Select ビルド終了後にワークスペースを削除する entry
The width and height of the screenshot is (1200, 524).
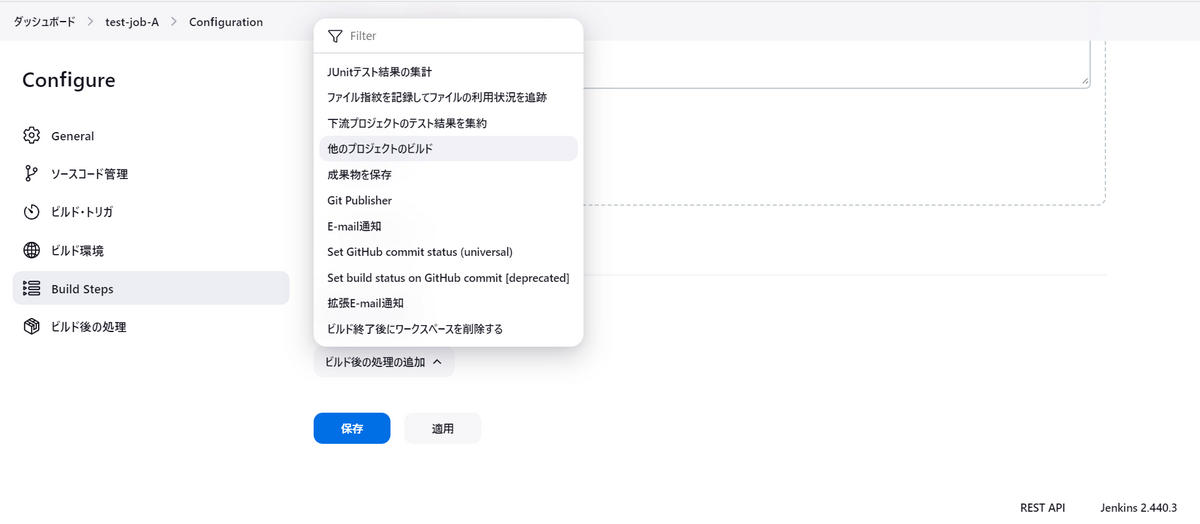(448, 328)
